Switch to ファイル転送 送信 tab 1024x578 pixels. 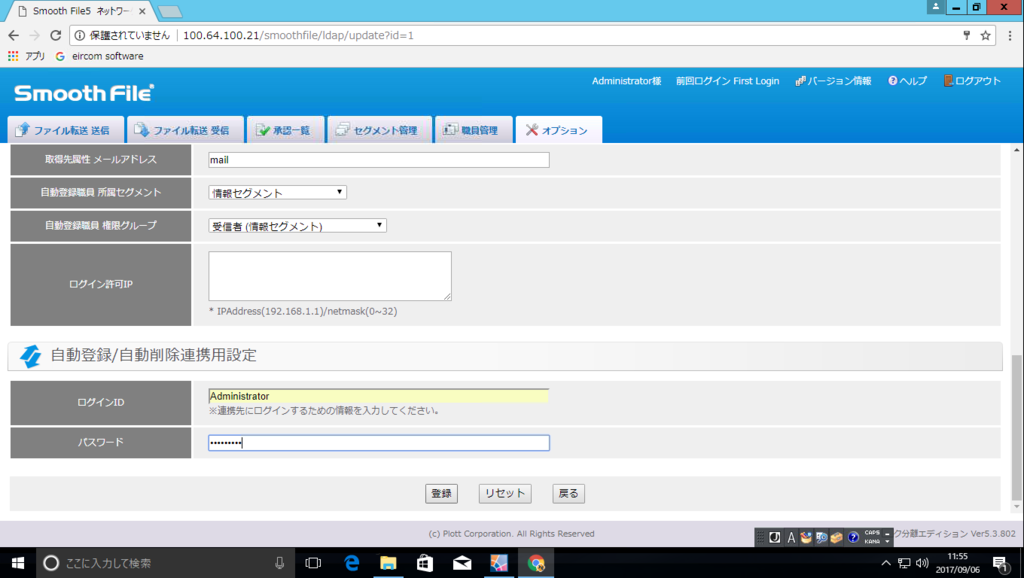coord(66,129)
